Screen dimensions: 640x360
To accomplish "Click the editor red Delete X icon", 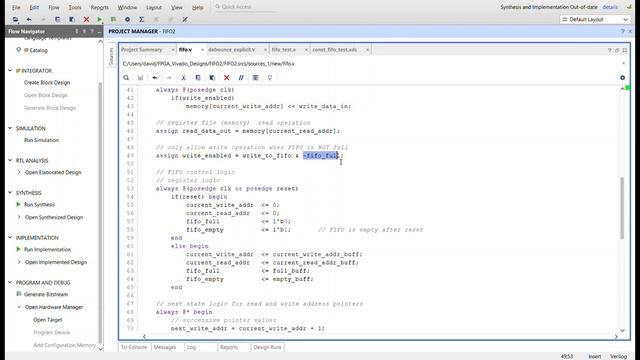I will (227, 78).
